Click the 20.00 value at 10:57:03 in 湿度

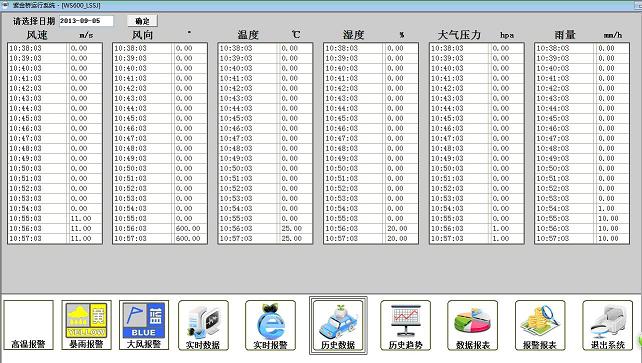click(x=397, y=239)
